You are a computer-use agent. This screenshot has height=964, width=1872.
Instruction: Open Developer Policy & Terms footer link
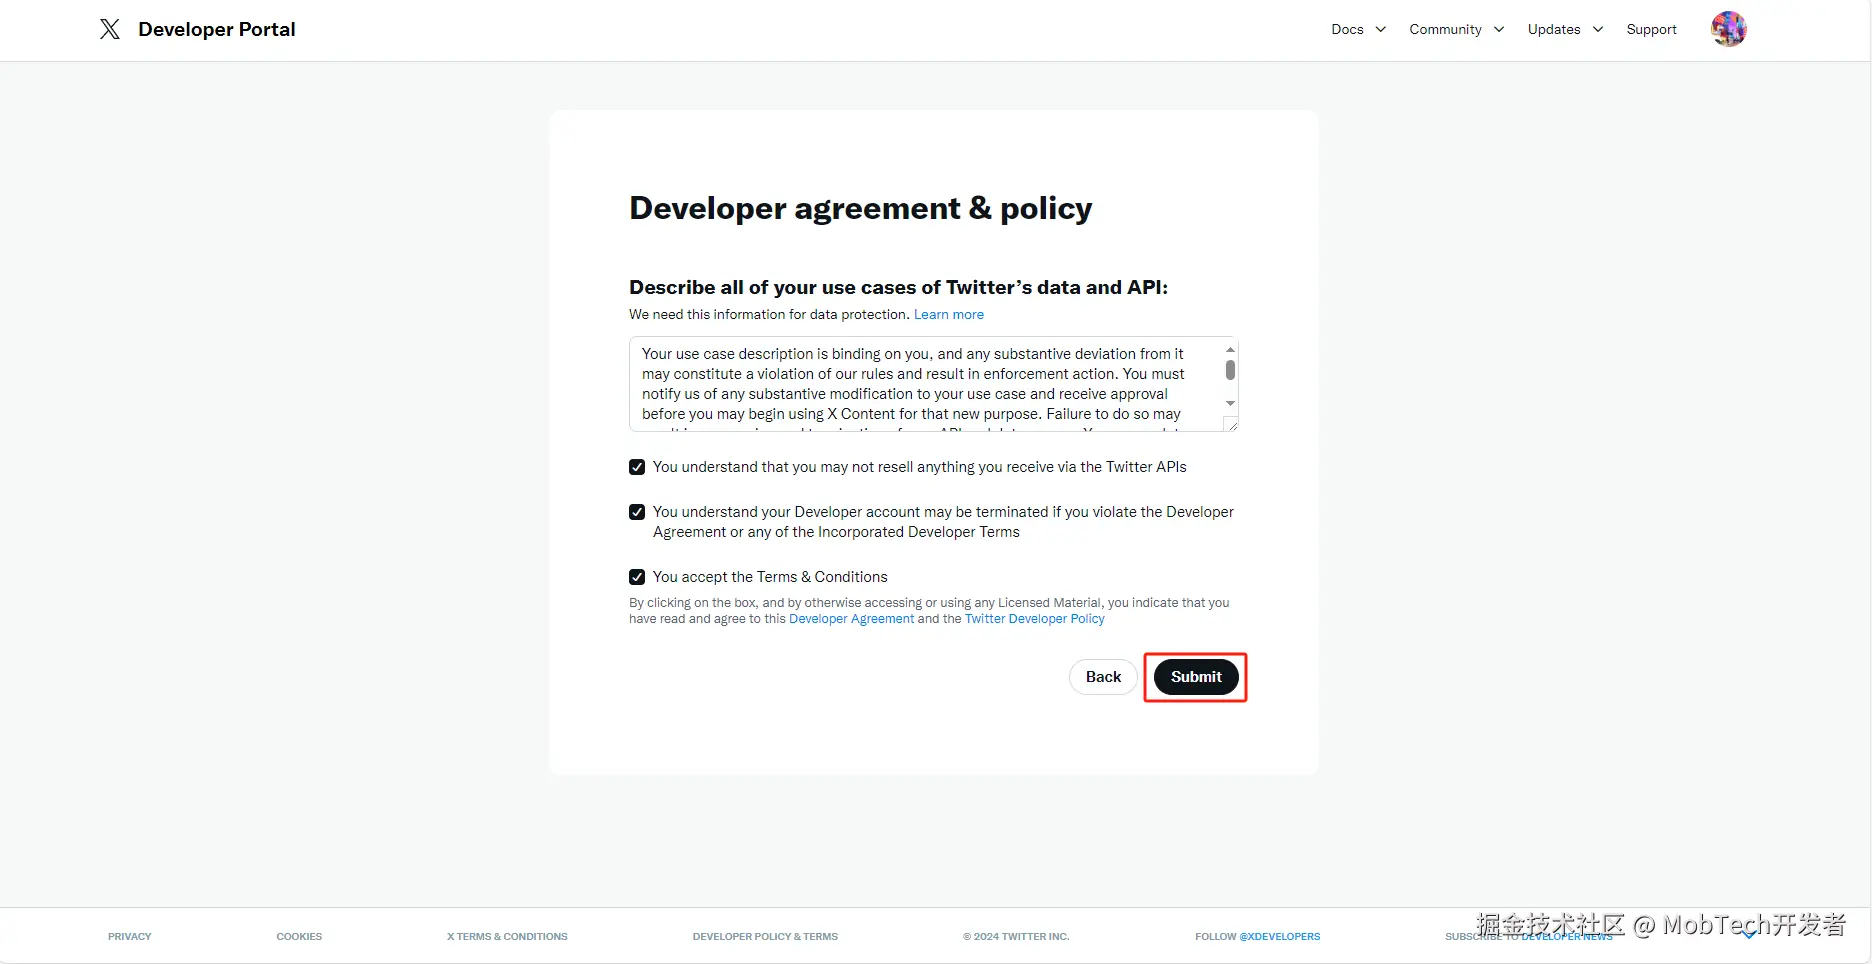tap(765, 937)
